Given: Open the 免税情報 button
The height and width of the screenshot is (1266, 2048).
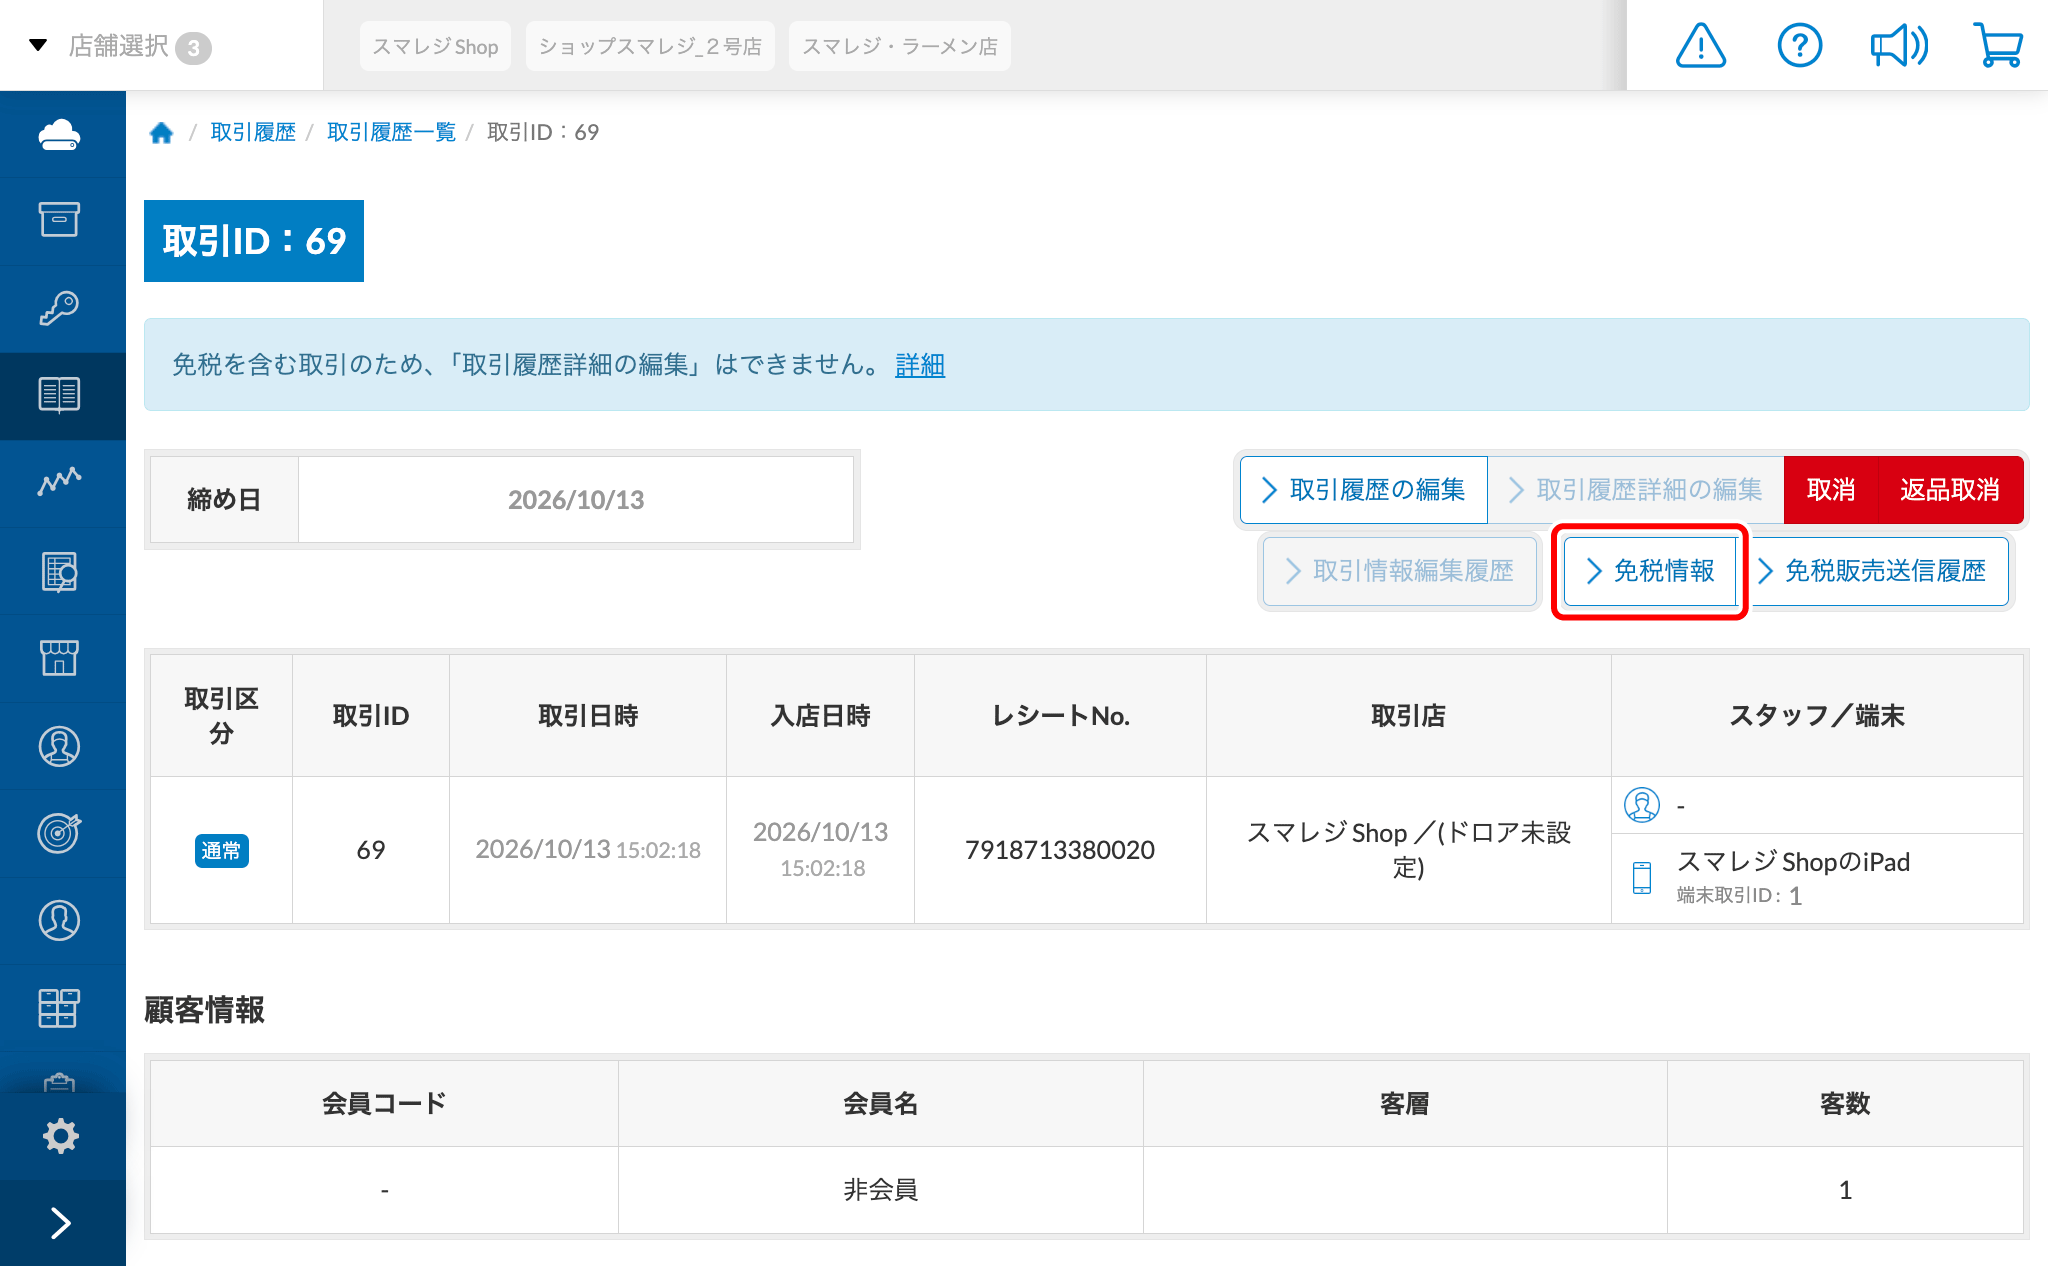Looking at the screenshot, I should 1650,571.
